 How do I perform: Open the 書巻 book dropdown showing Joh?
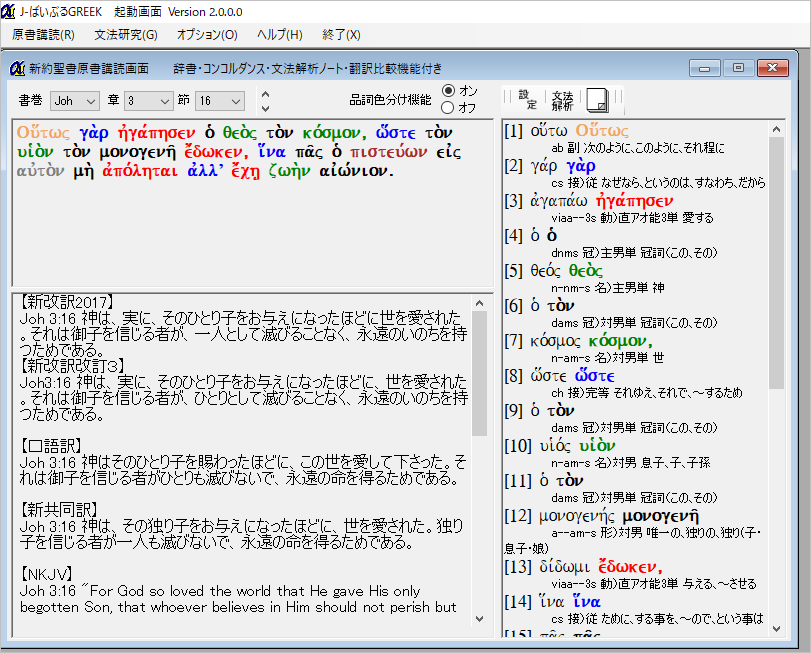click(x=74, y=101)
